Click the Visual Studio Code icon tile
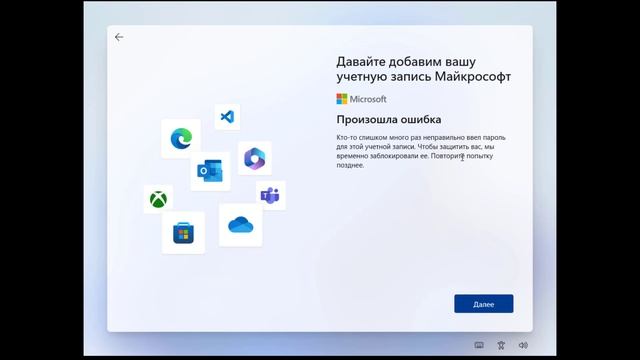Viewport: 640px width, 360px height. coord(227,117)
